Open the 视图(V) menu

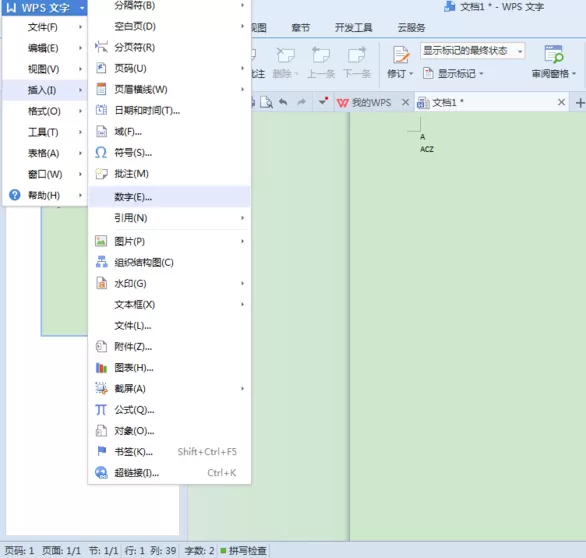point(44,69)
